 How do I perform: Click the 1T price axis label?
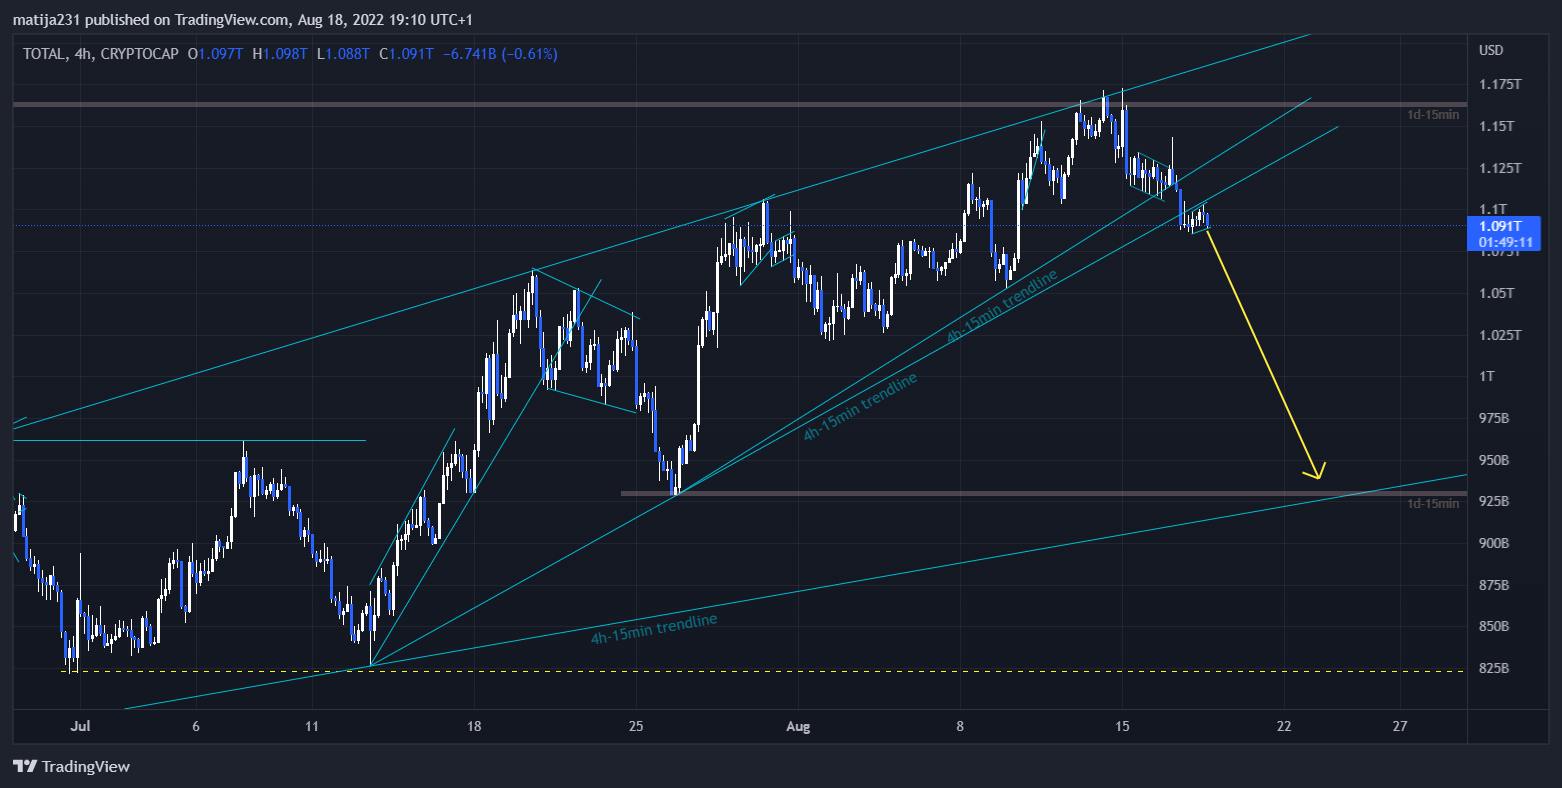click(1487, 376)
